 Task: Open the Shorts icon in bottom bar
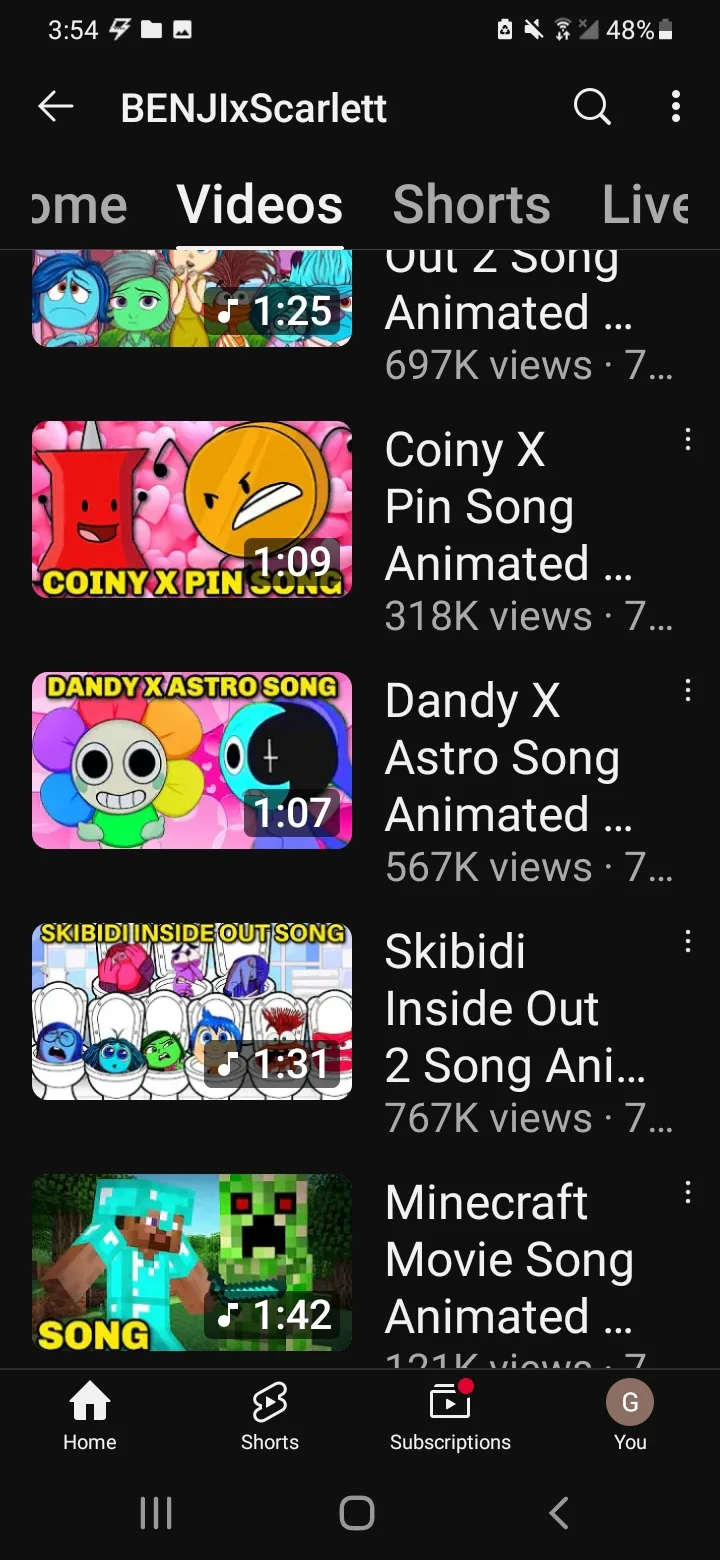pos(270,1403)
